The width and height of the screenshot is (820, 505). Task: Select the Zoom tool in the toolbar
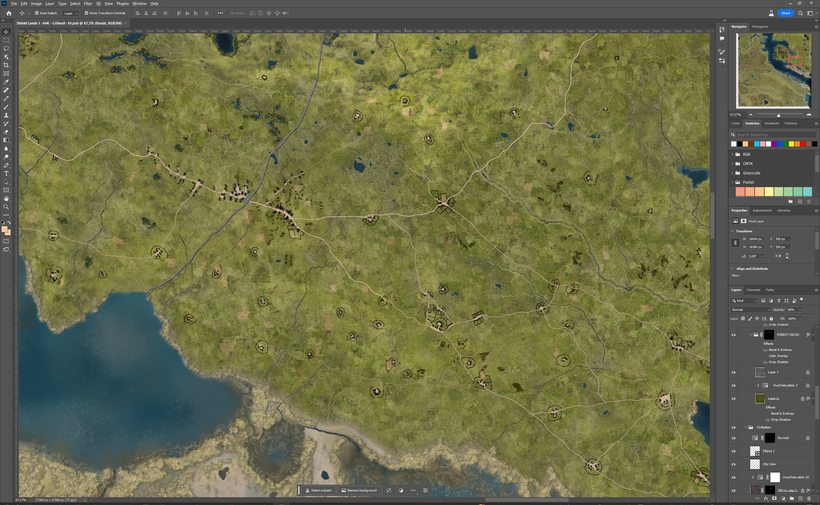pos(6,207)
